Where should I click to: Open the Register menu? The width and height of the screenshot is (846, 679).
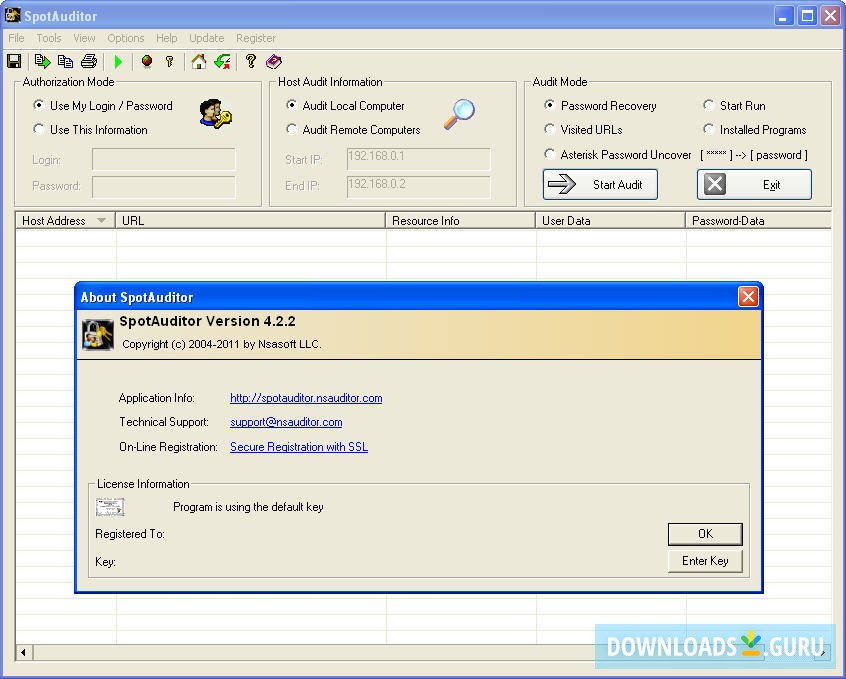(x=256, y=38)
